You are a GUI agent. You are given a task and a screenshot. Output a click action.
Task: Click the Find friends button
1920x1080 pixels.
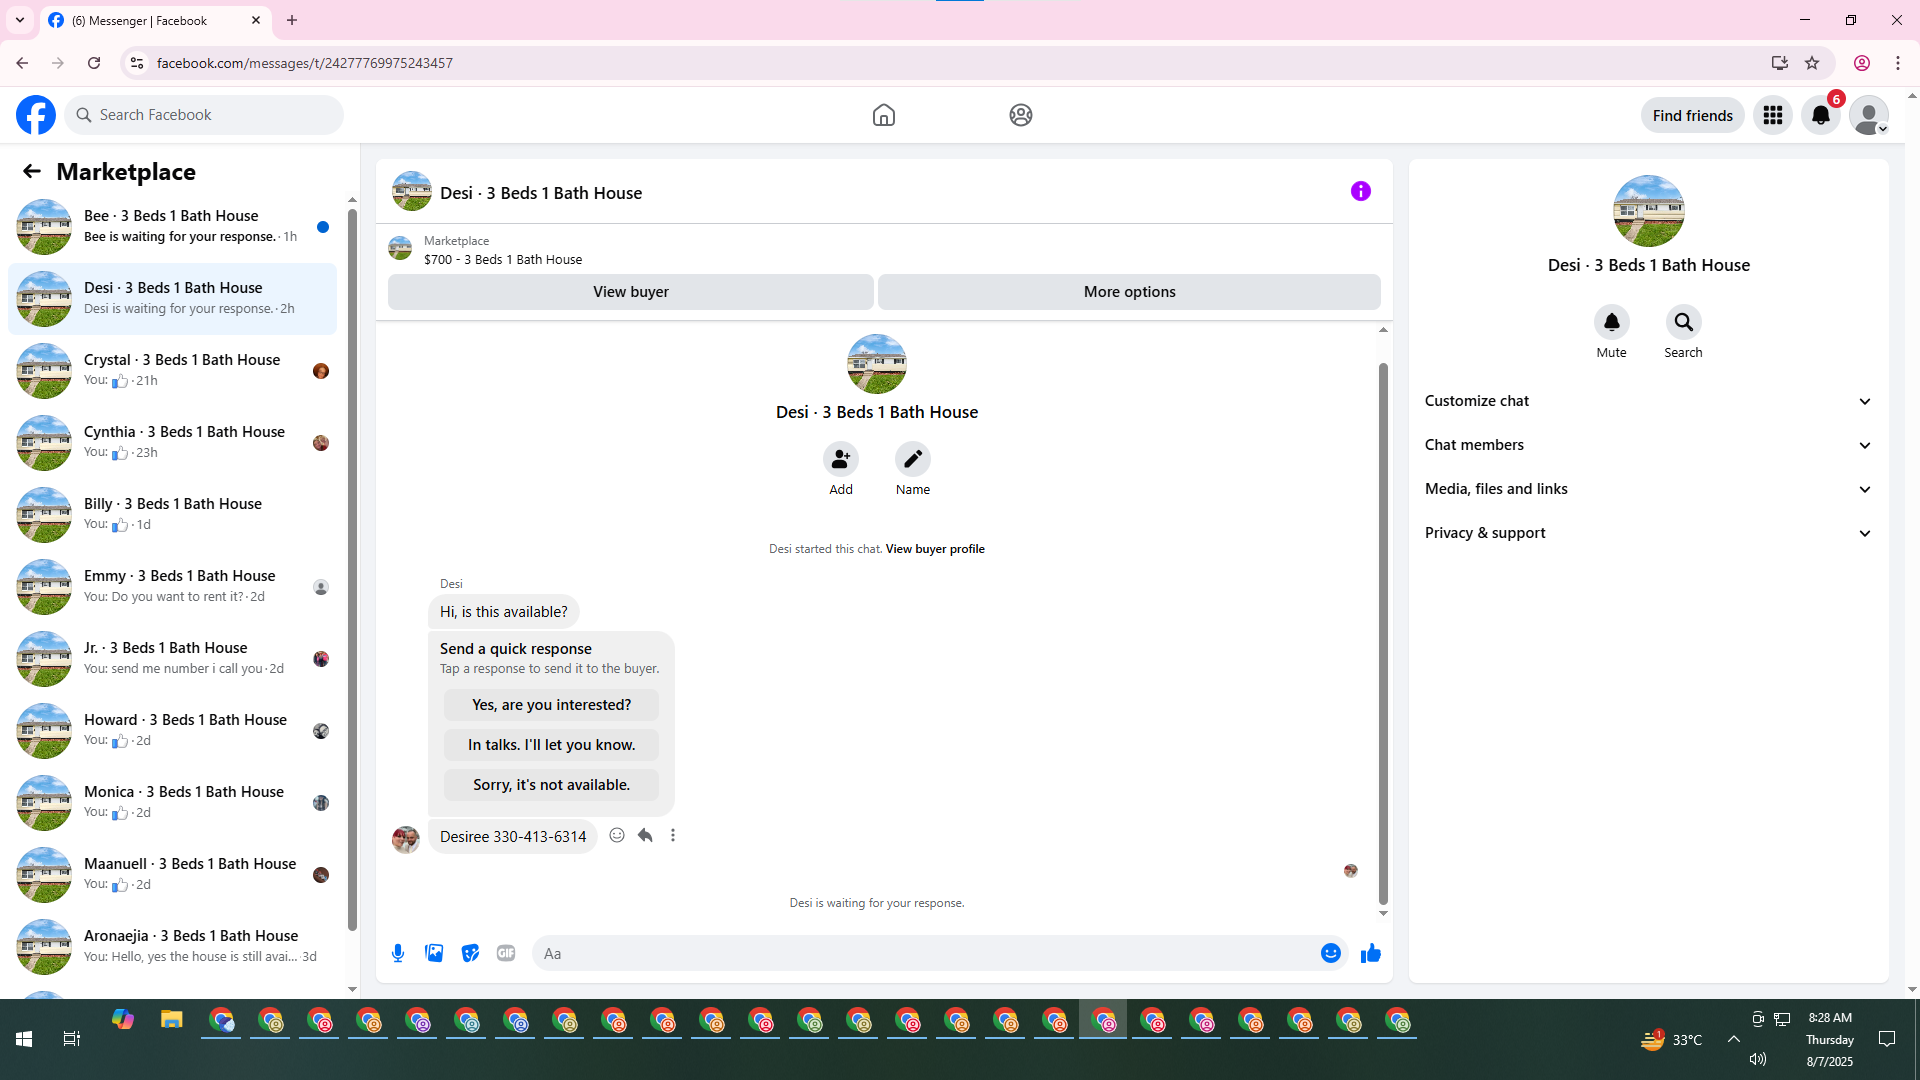[x=1692, y=115]
